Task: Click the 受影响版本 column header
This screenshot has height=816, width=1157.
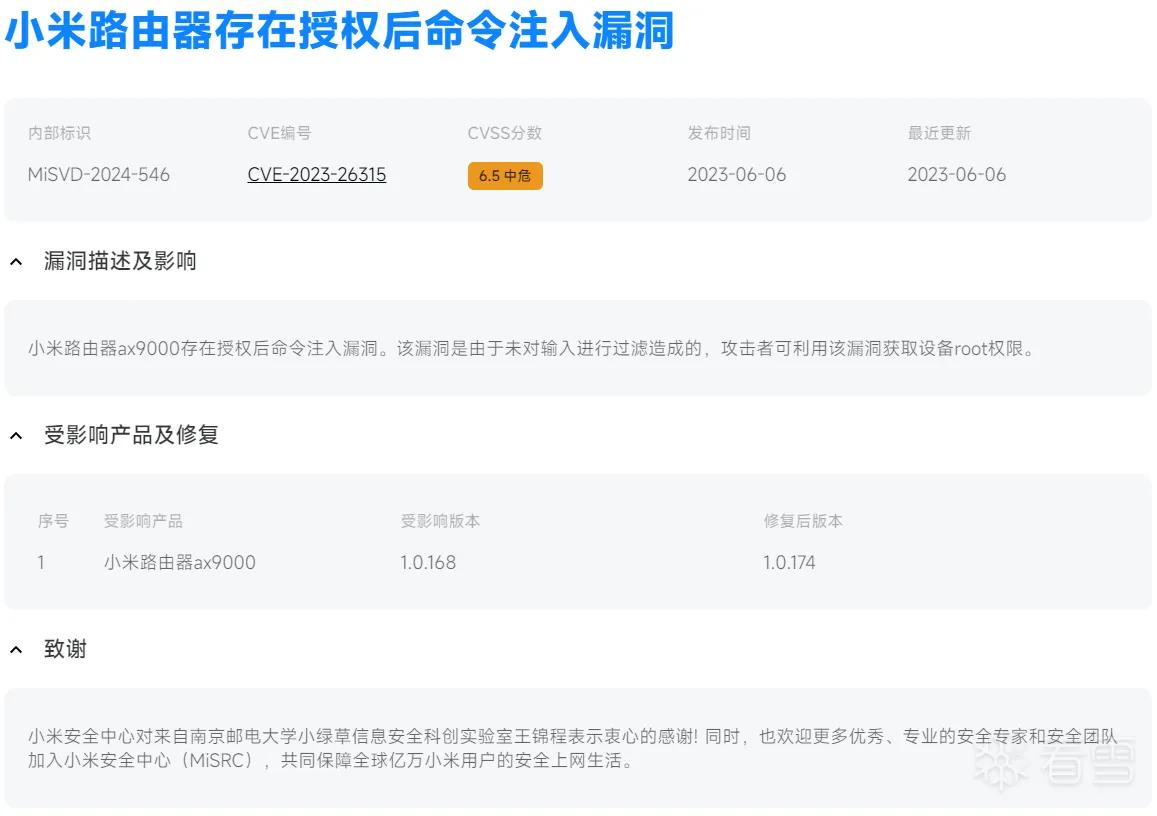Action: (441, 521)
